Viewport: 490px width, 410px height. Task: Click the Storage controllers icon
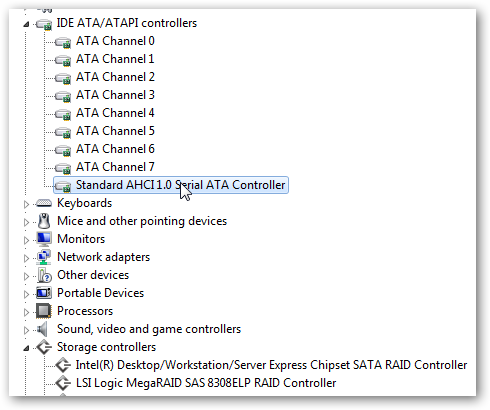coord(44,347)
